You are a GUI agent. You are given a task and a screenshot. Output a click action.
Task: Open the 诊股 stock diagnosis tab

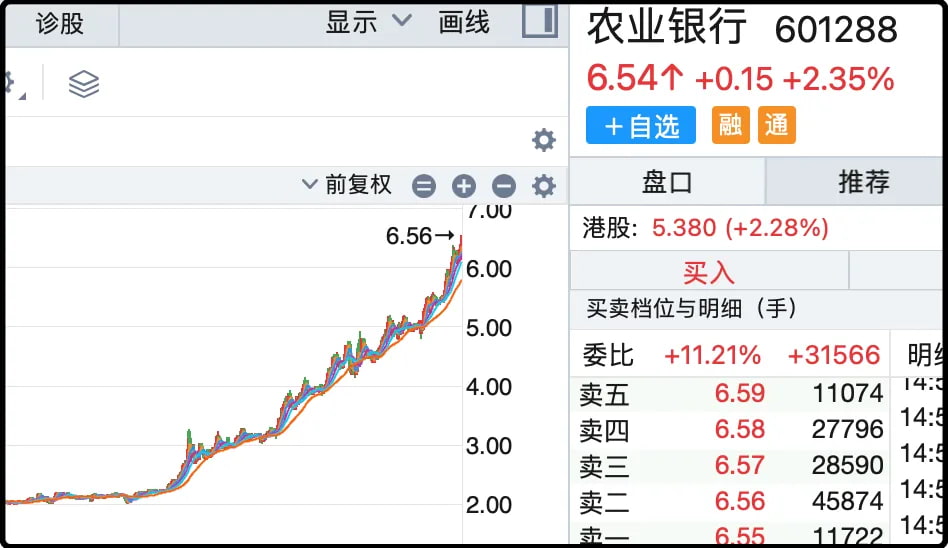pos(59,24)
